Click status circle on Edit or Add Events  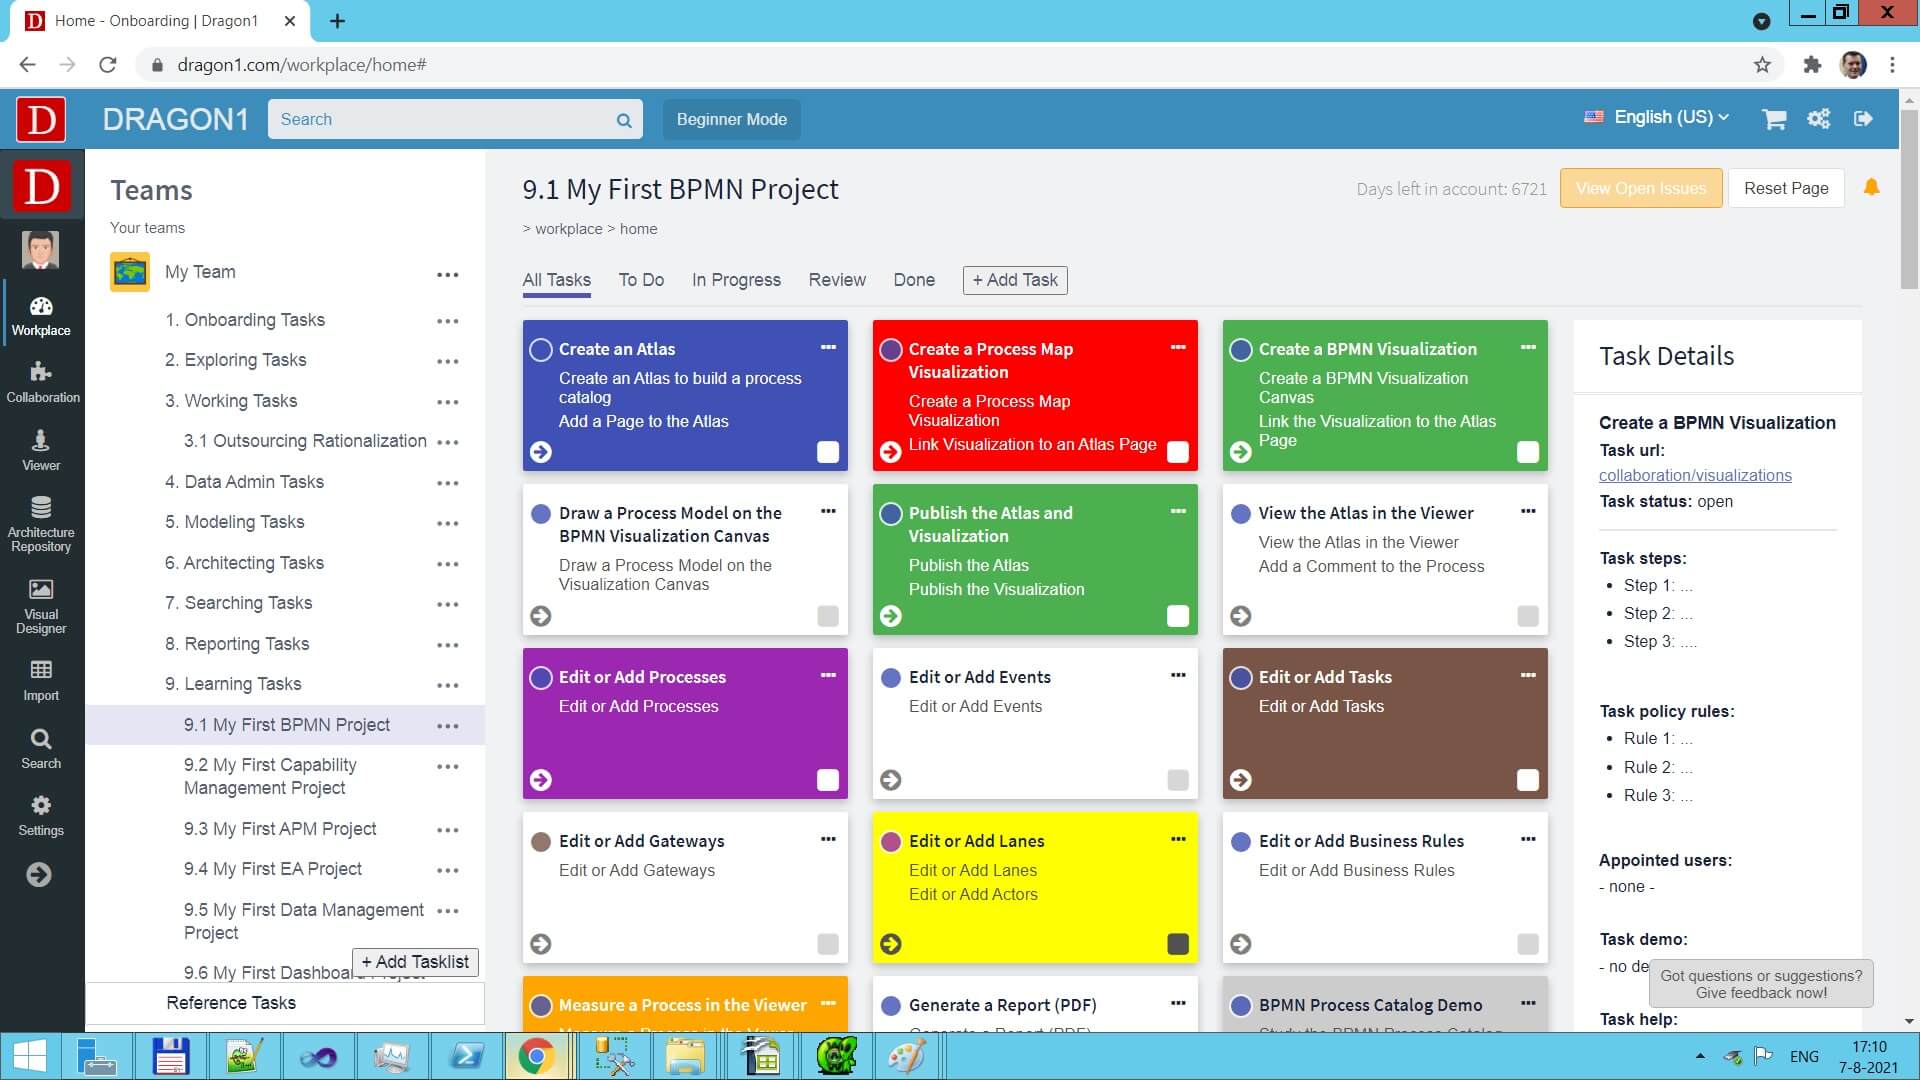890,678
